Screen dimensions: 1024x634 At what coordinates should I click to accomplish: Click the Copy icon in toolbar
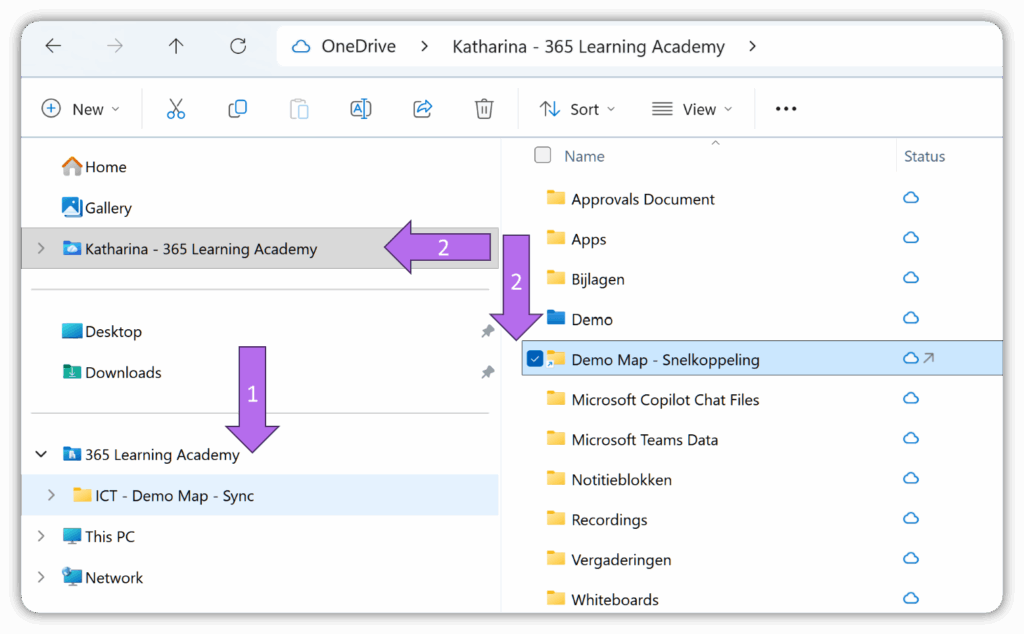point(238,109)
